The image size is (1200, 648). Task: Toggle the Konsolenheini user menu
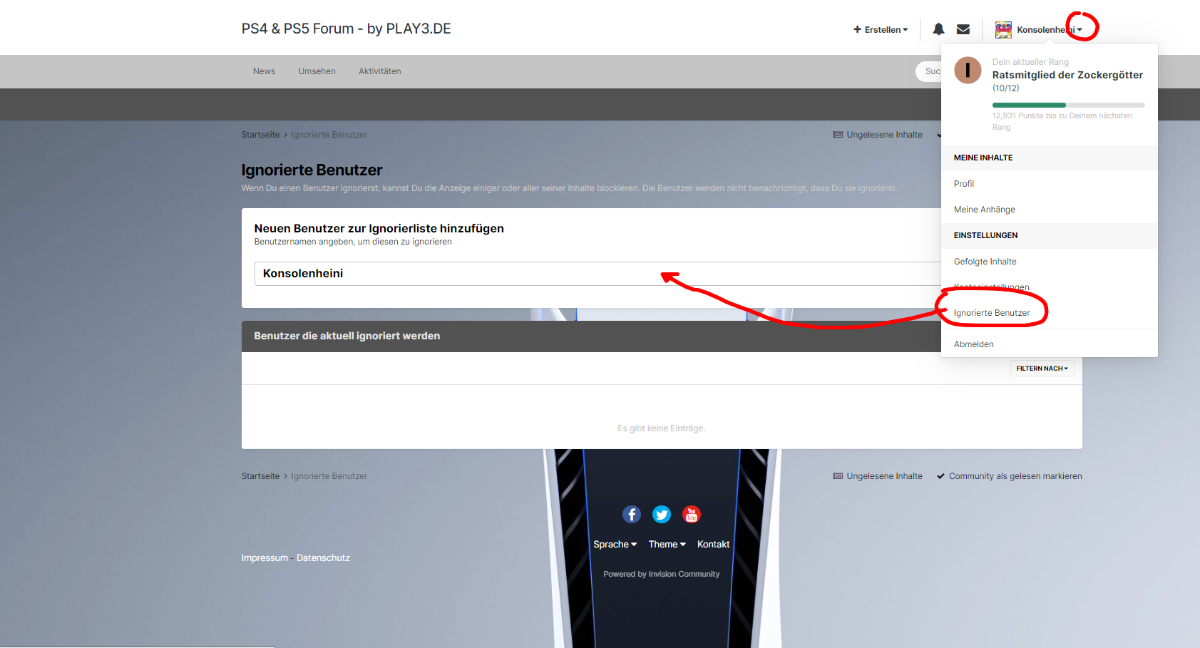(x=1049, y=30)
